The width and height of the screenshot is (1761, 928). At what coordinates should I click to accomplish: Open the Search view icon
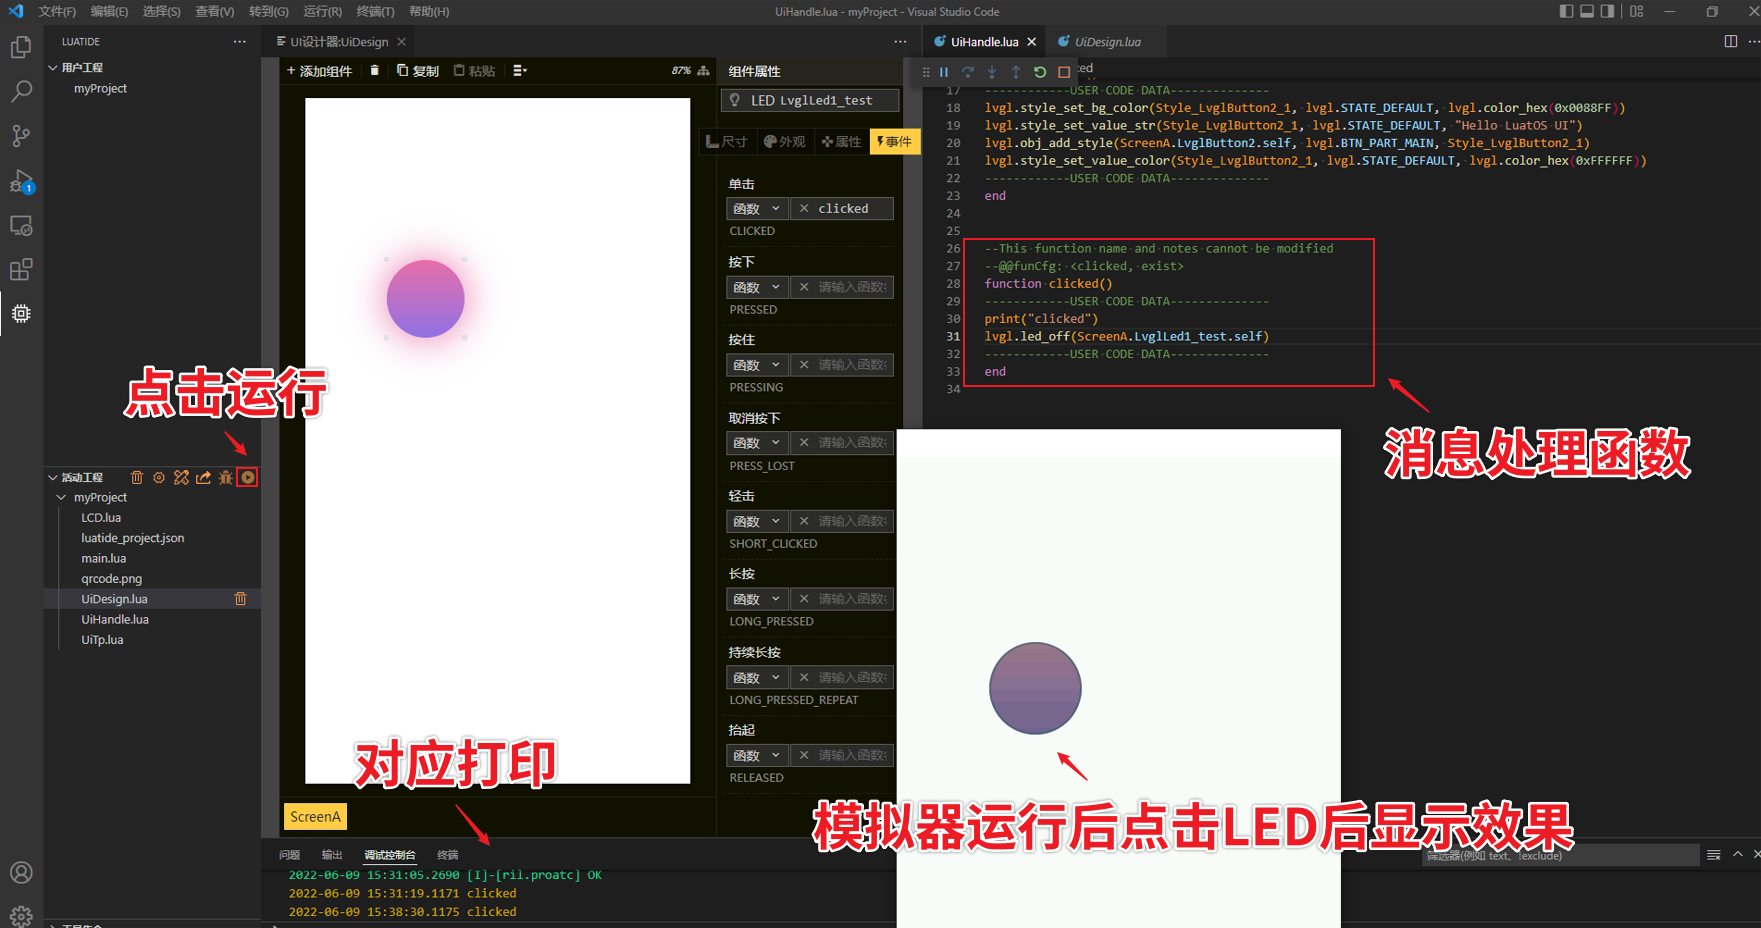pyautogui.click(x=21, y=91)
